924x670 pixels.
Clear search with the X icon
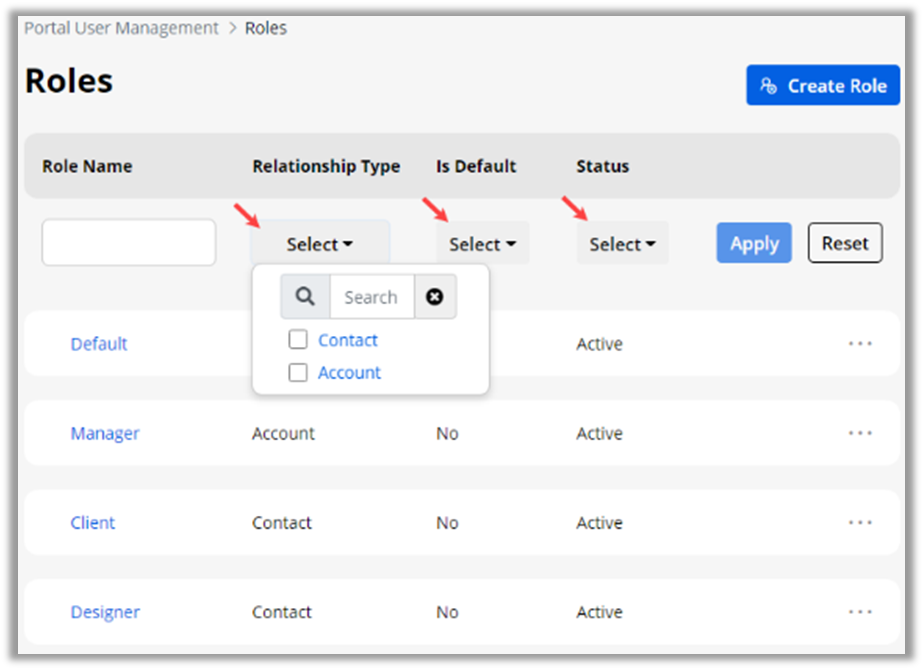click(435, 297)
